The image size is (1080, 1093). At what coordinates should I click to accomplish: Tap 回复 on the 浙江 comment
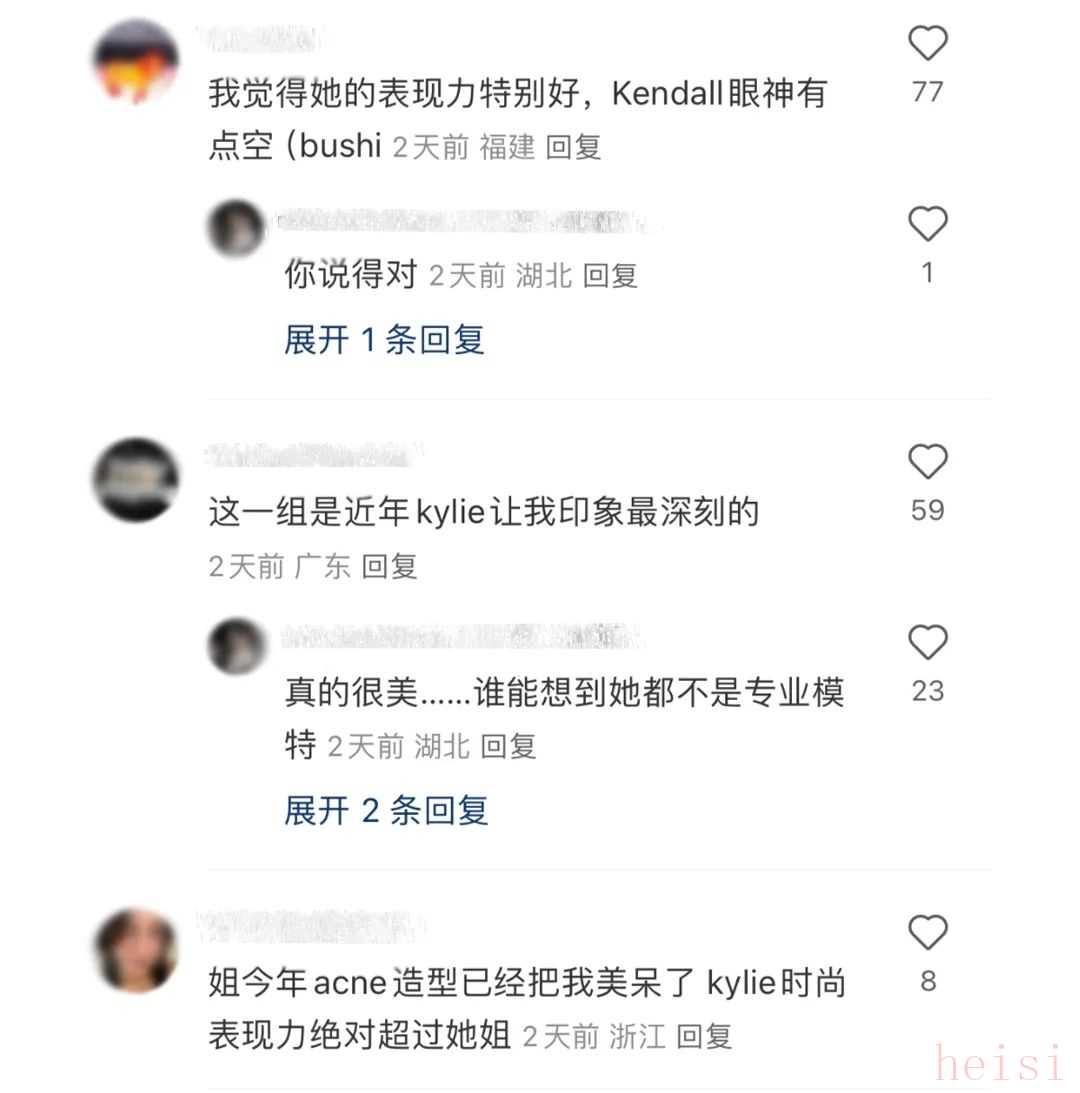point(704,1037)
